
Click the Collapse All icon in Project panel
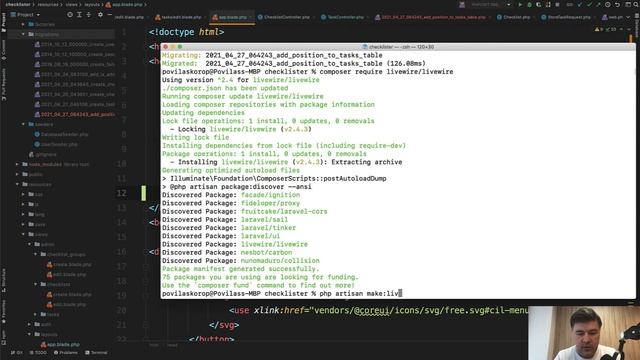[89, 14]
